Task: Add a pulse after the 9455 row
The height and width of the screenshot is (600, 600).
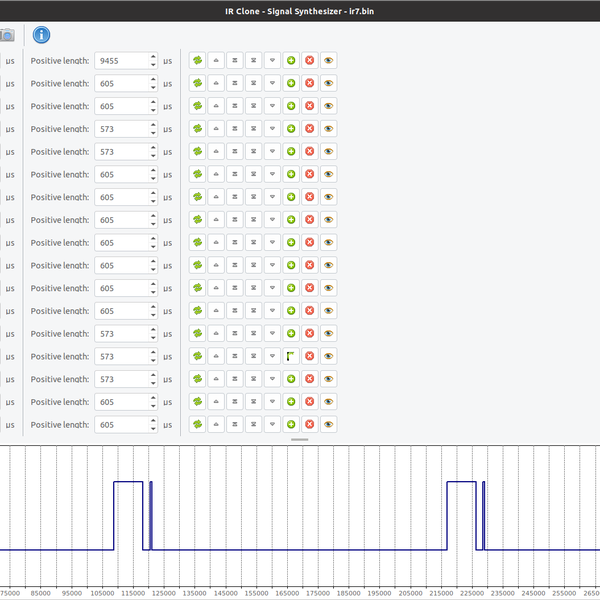Action: 291,61
